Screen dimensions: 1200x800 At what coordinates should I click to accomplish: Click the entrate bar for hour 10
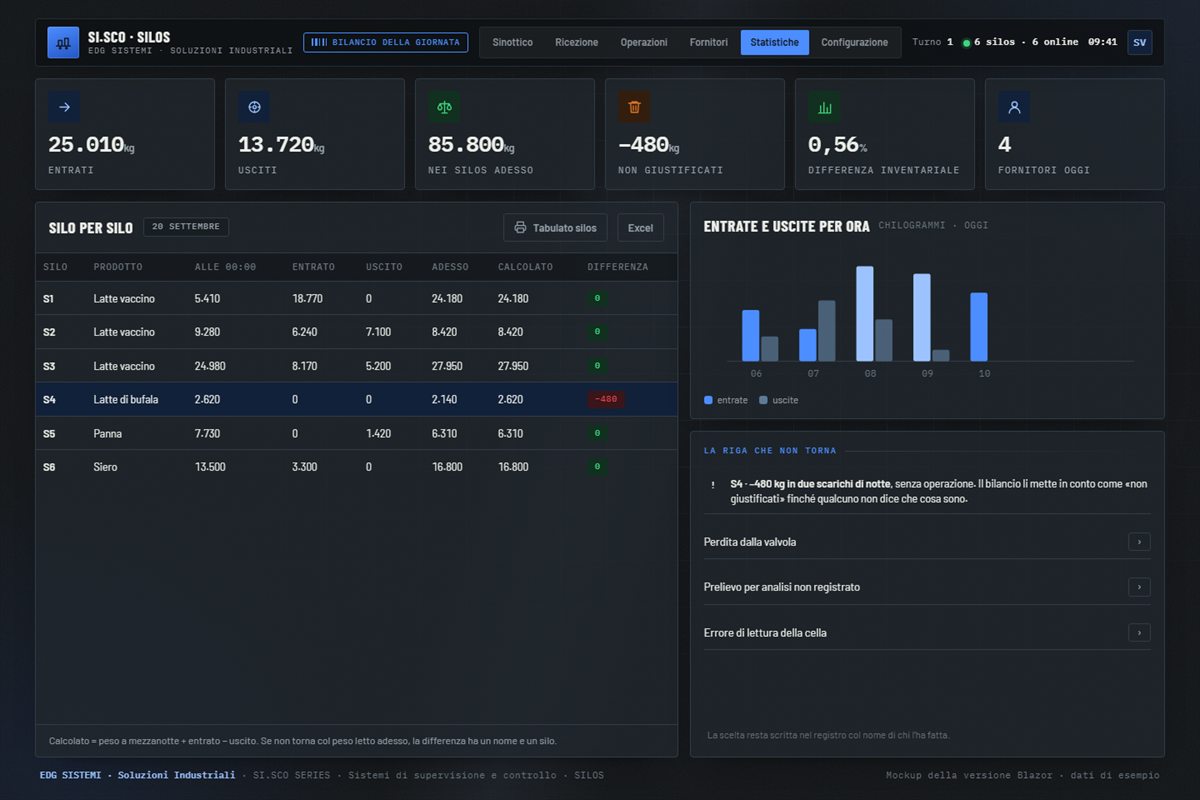click(979, 327)
